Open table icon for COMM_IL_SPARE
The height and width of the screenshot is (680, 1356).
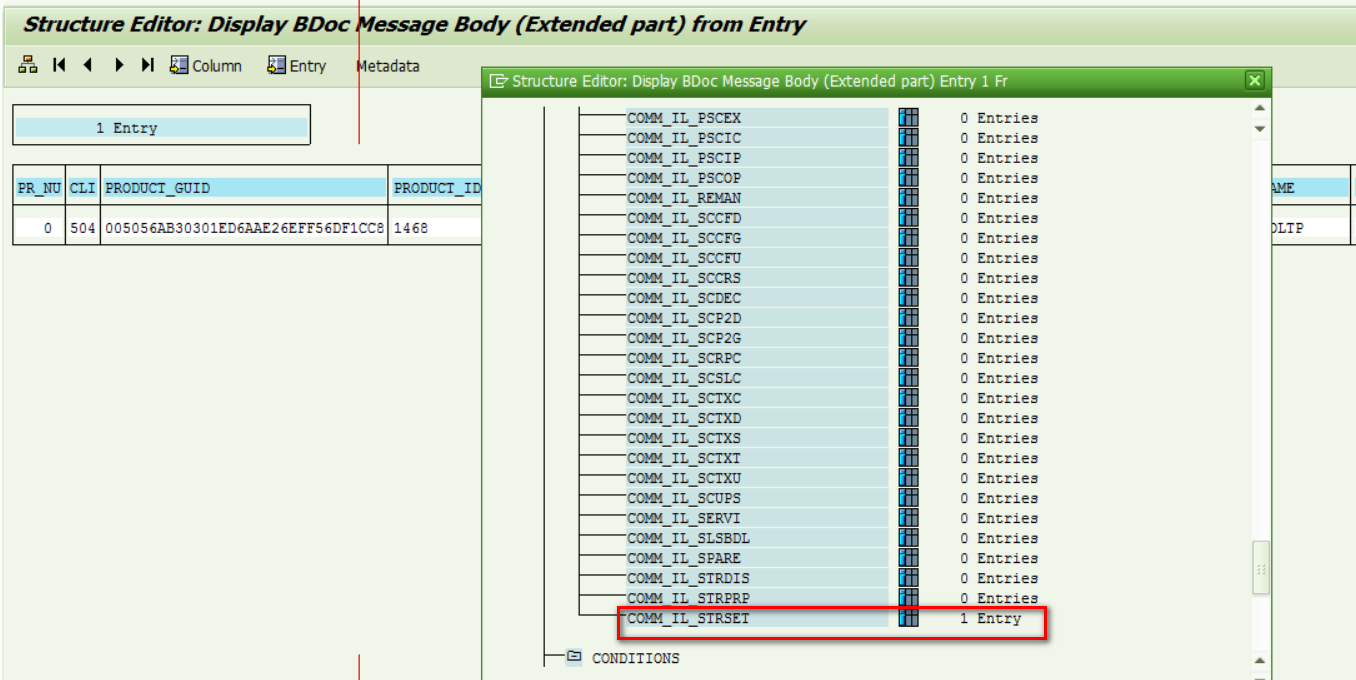[908, 558]
